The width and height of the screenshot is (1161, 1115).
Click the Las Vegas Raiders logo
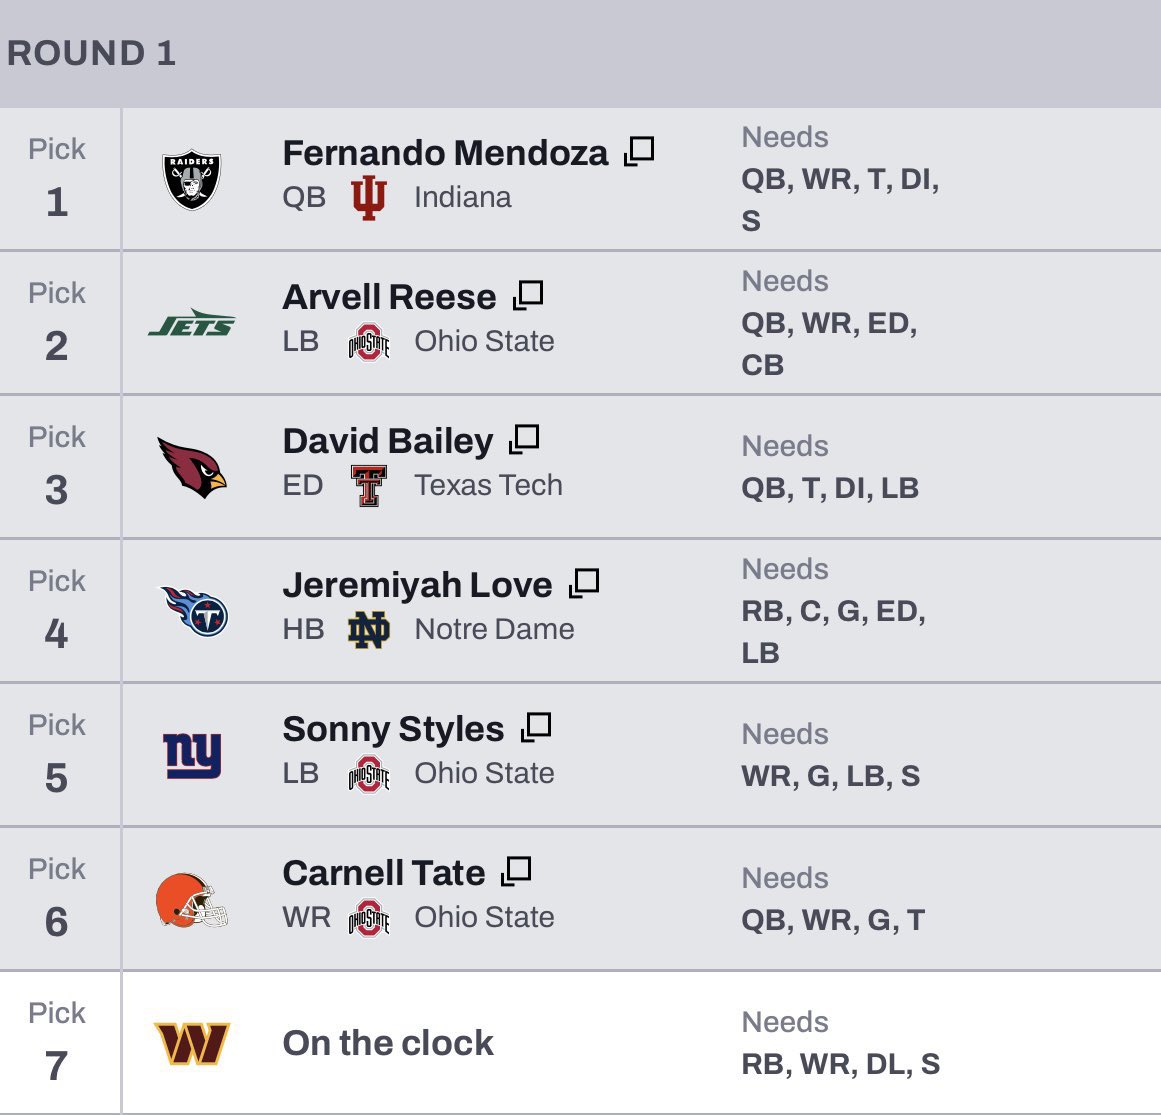pos(191,180)
